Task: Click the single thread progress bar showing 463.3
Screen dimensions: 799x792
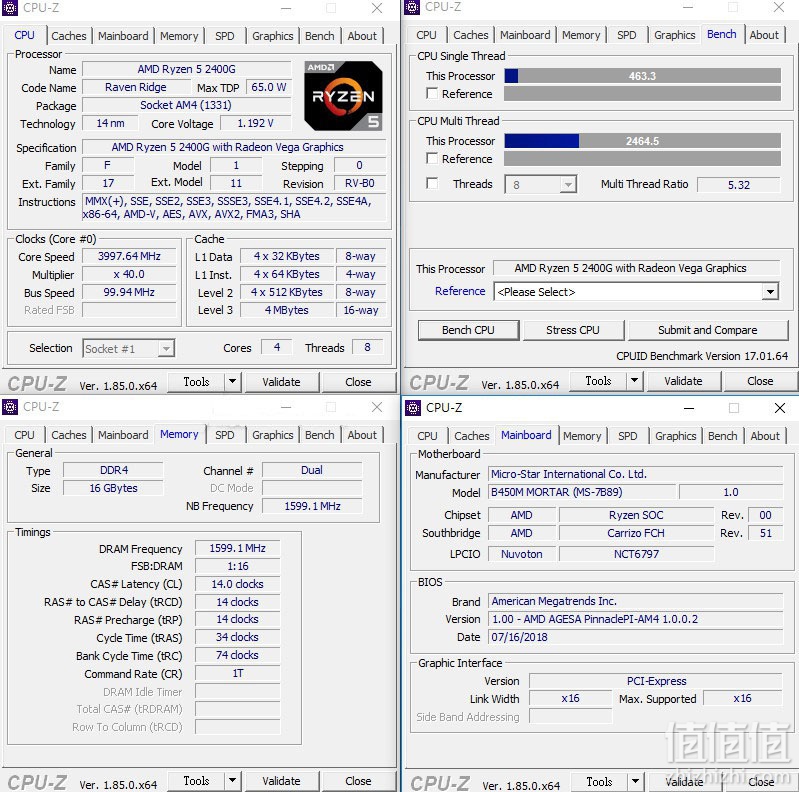Action: (x=643, y=76)
